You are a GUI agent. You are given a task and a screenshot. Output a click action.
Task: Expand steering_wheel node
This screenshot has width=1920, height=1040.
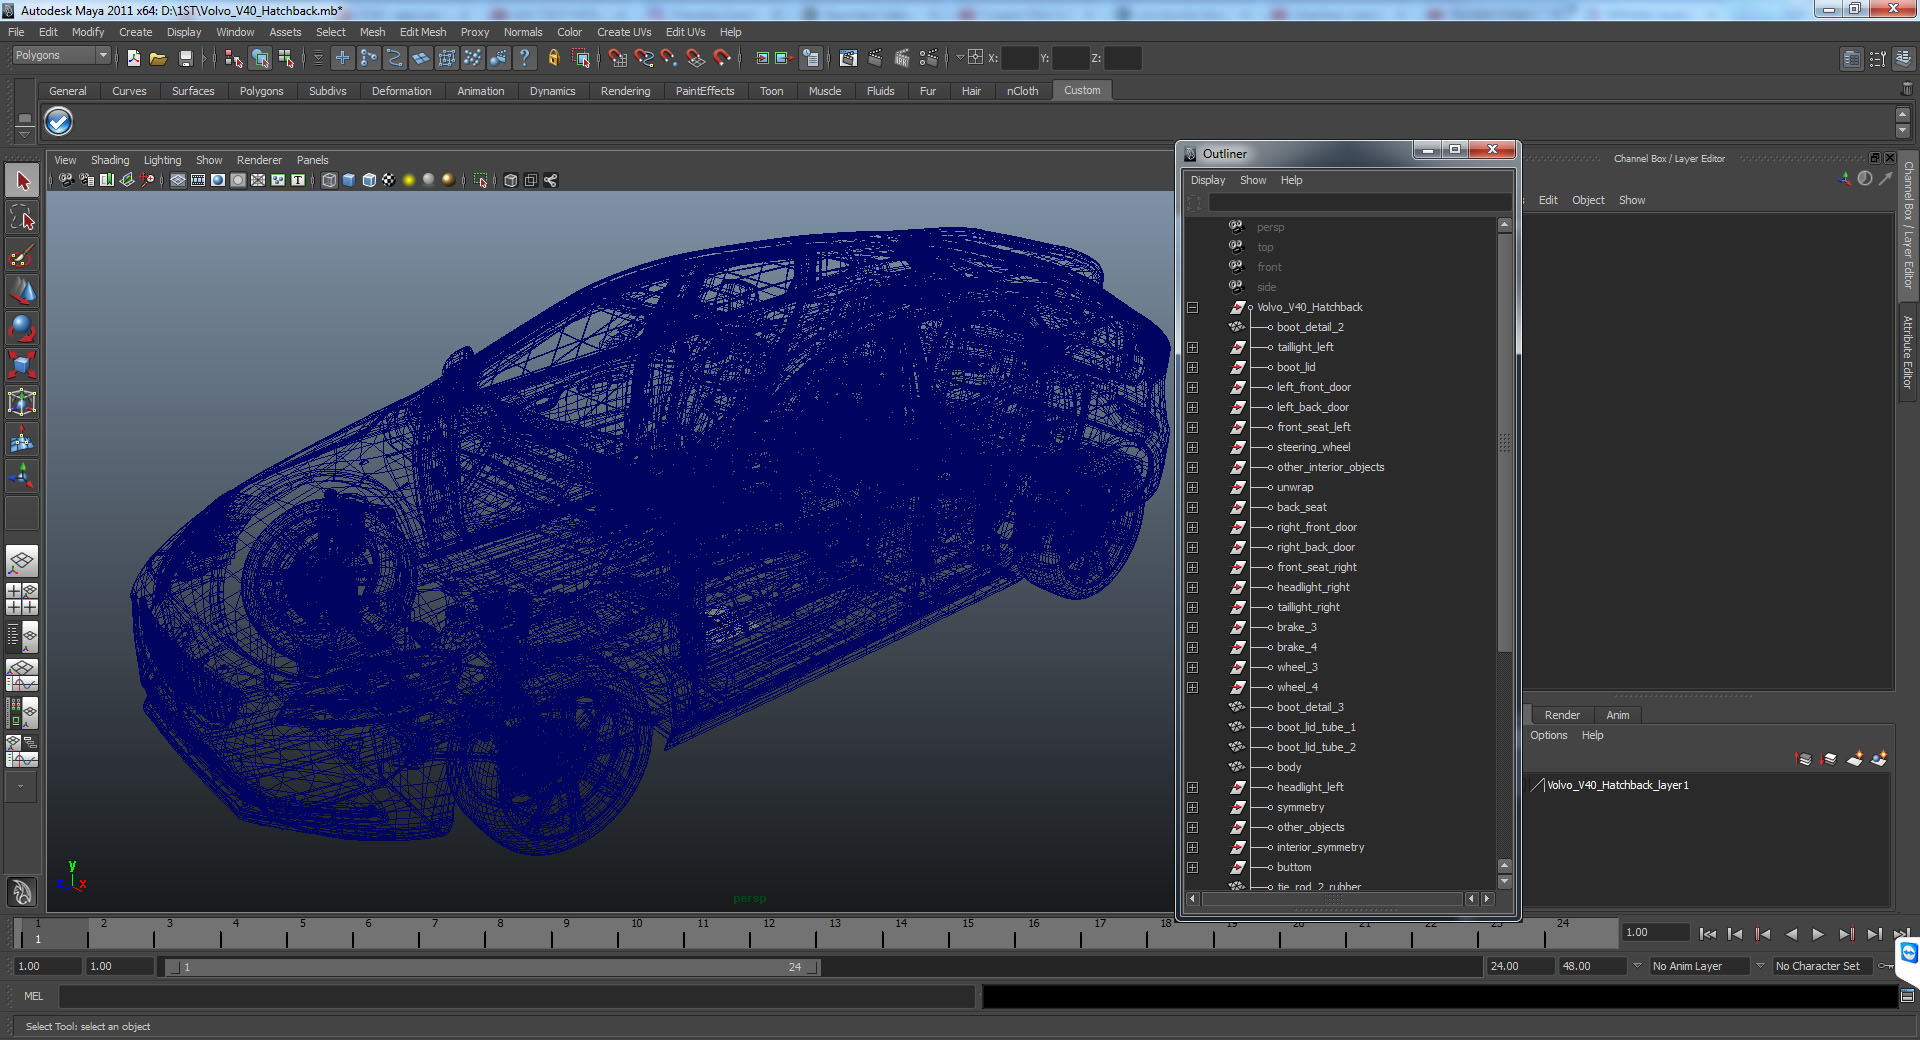[x=1192, y=447]
